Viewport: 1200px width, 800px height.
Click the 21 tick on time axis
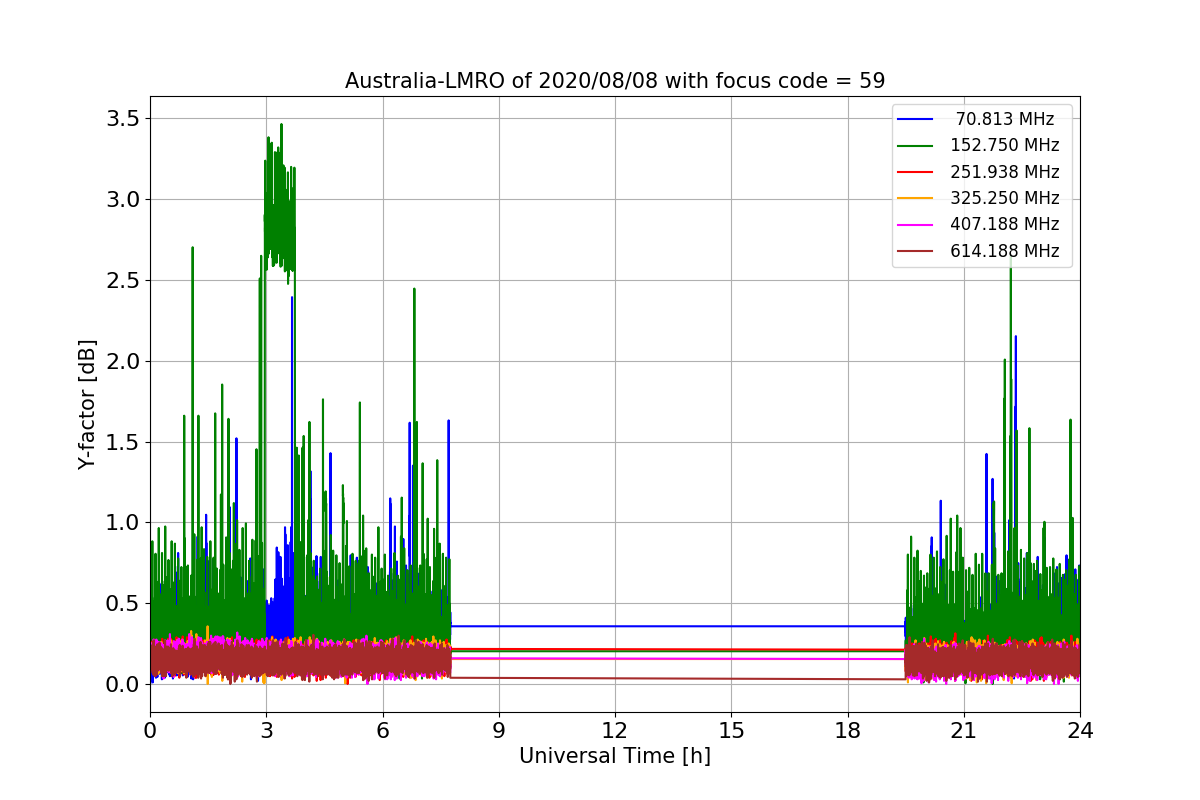pos(964,730)
